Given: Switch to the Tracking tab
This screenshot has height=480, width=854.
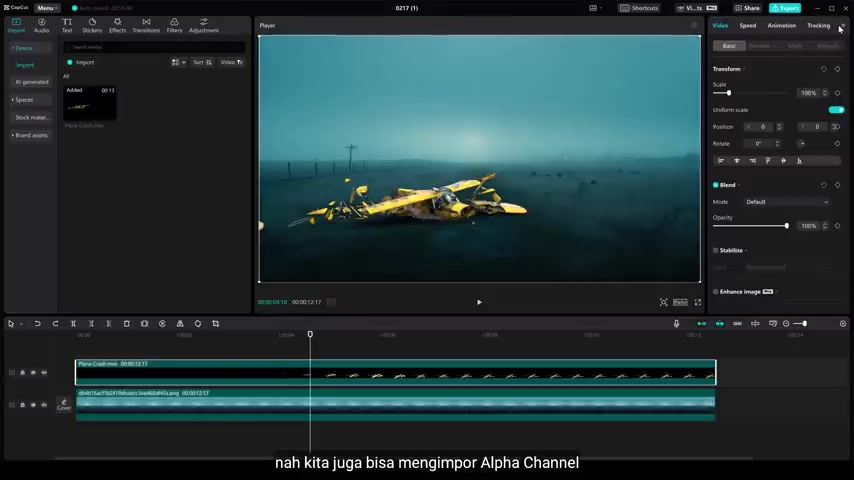Looking at the screenshot, I should click(x=818, y=26).
